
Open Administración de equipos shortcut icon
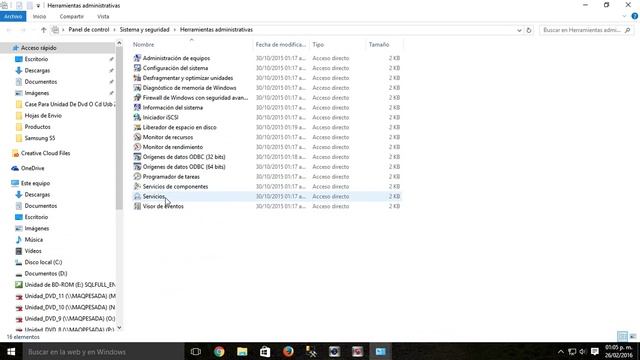[137, 58]
